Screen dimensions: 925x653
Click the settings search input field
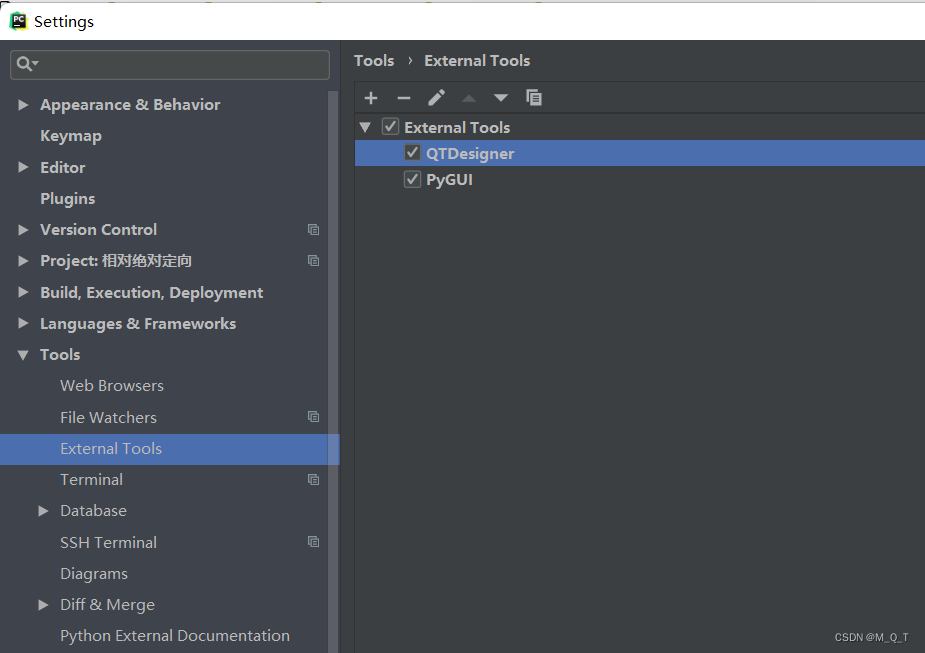180,64
